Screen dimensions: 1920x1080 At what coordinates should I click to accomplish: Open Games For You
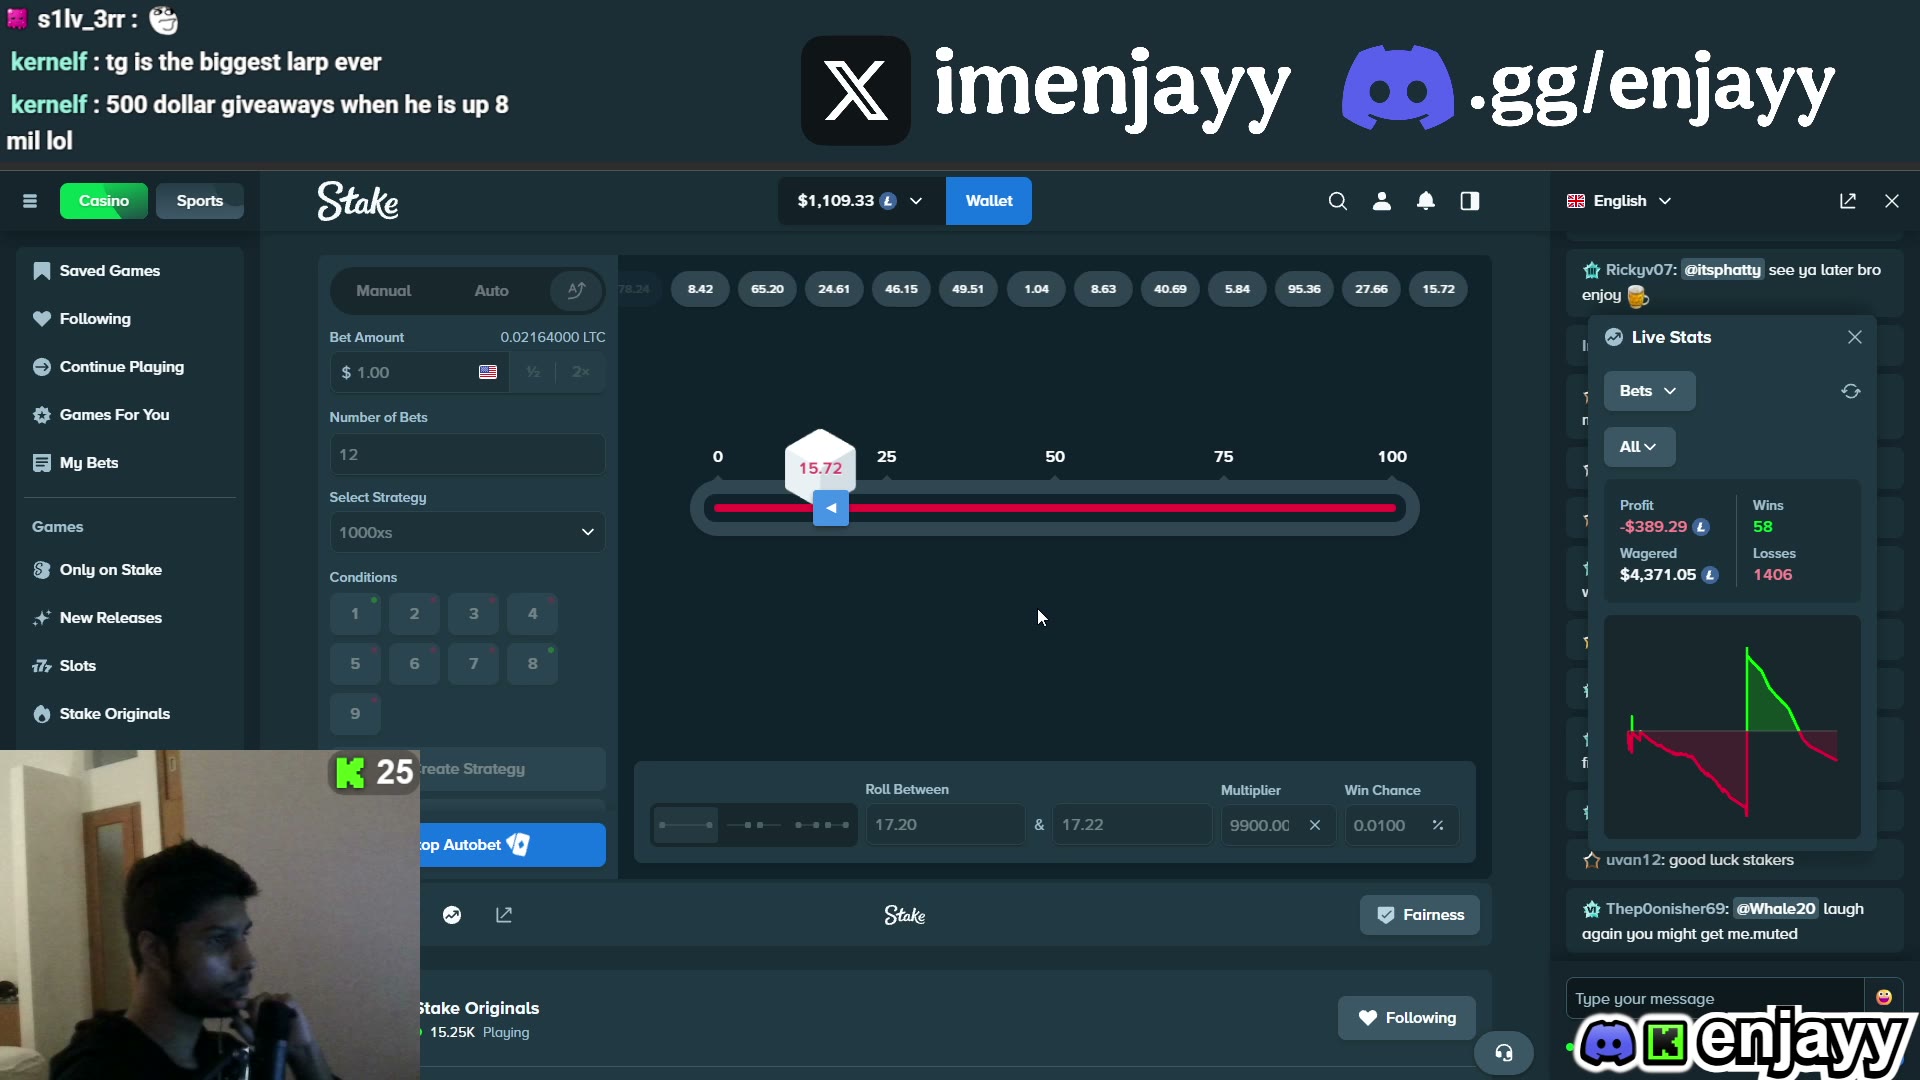130,415
